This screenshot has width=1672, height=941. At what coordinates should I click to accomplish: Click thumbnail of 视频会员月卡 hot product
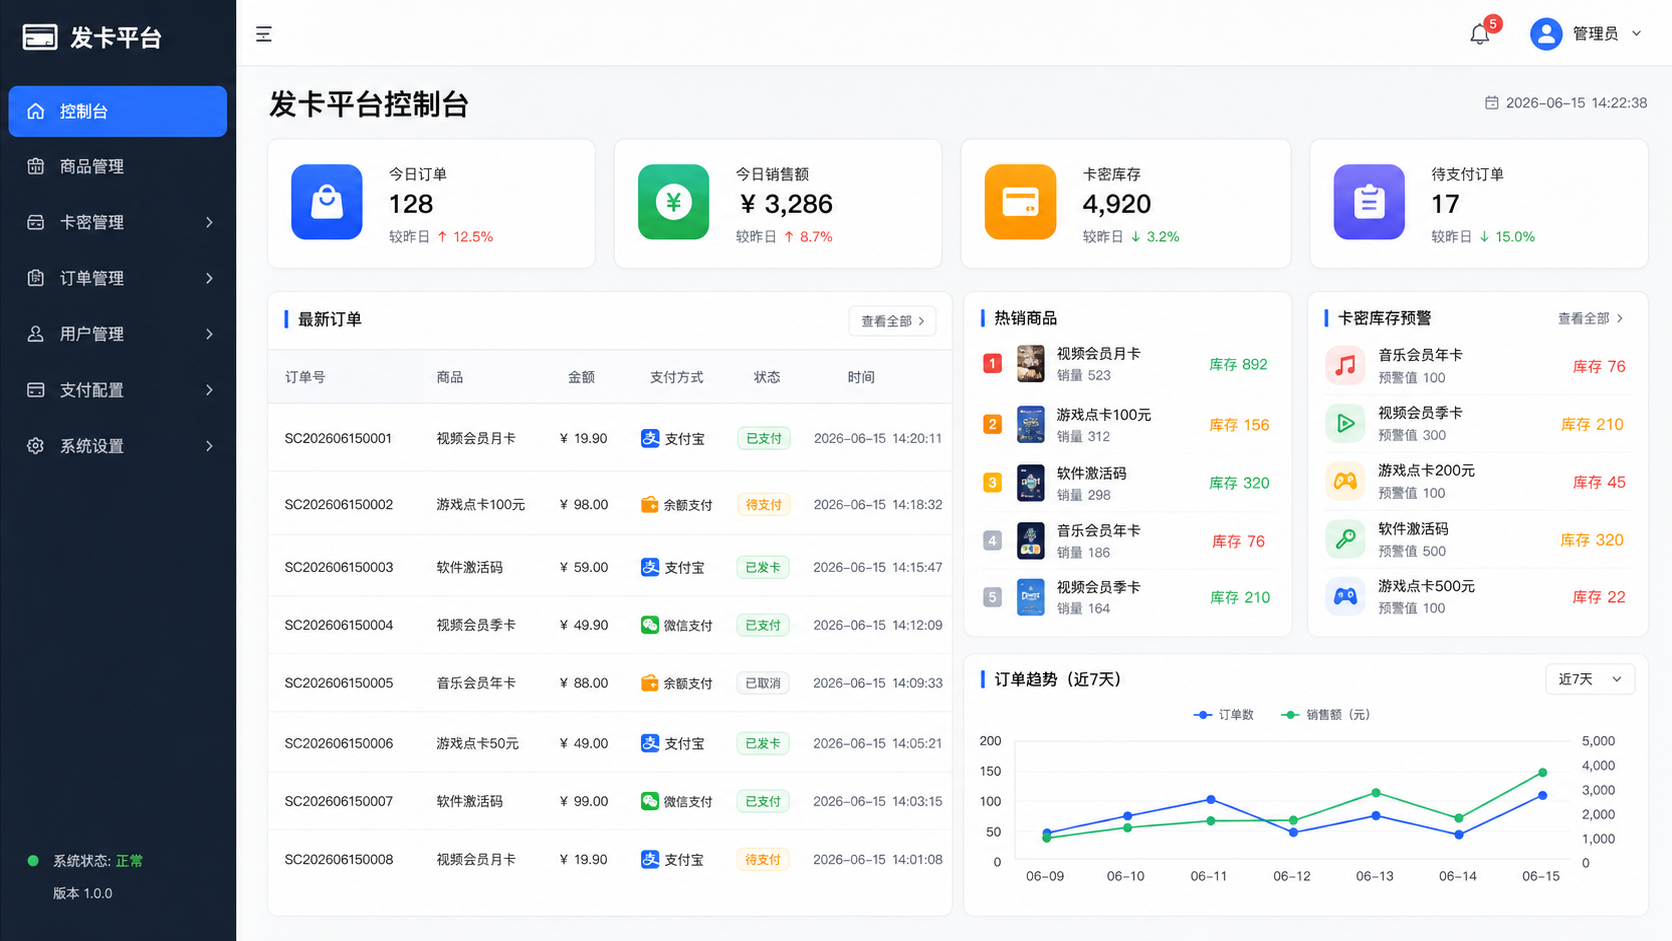[x=1031, y=364]
